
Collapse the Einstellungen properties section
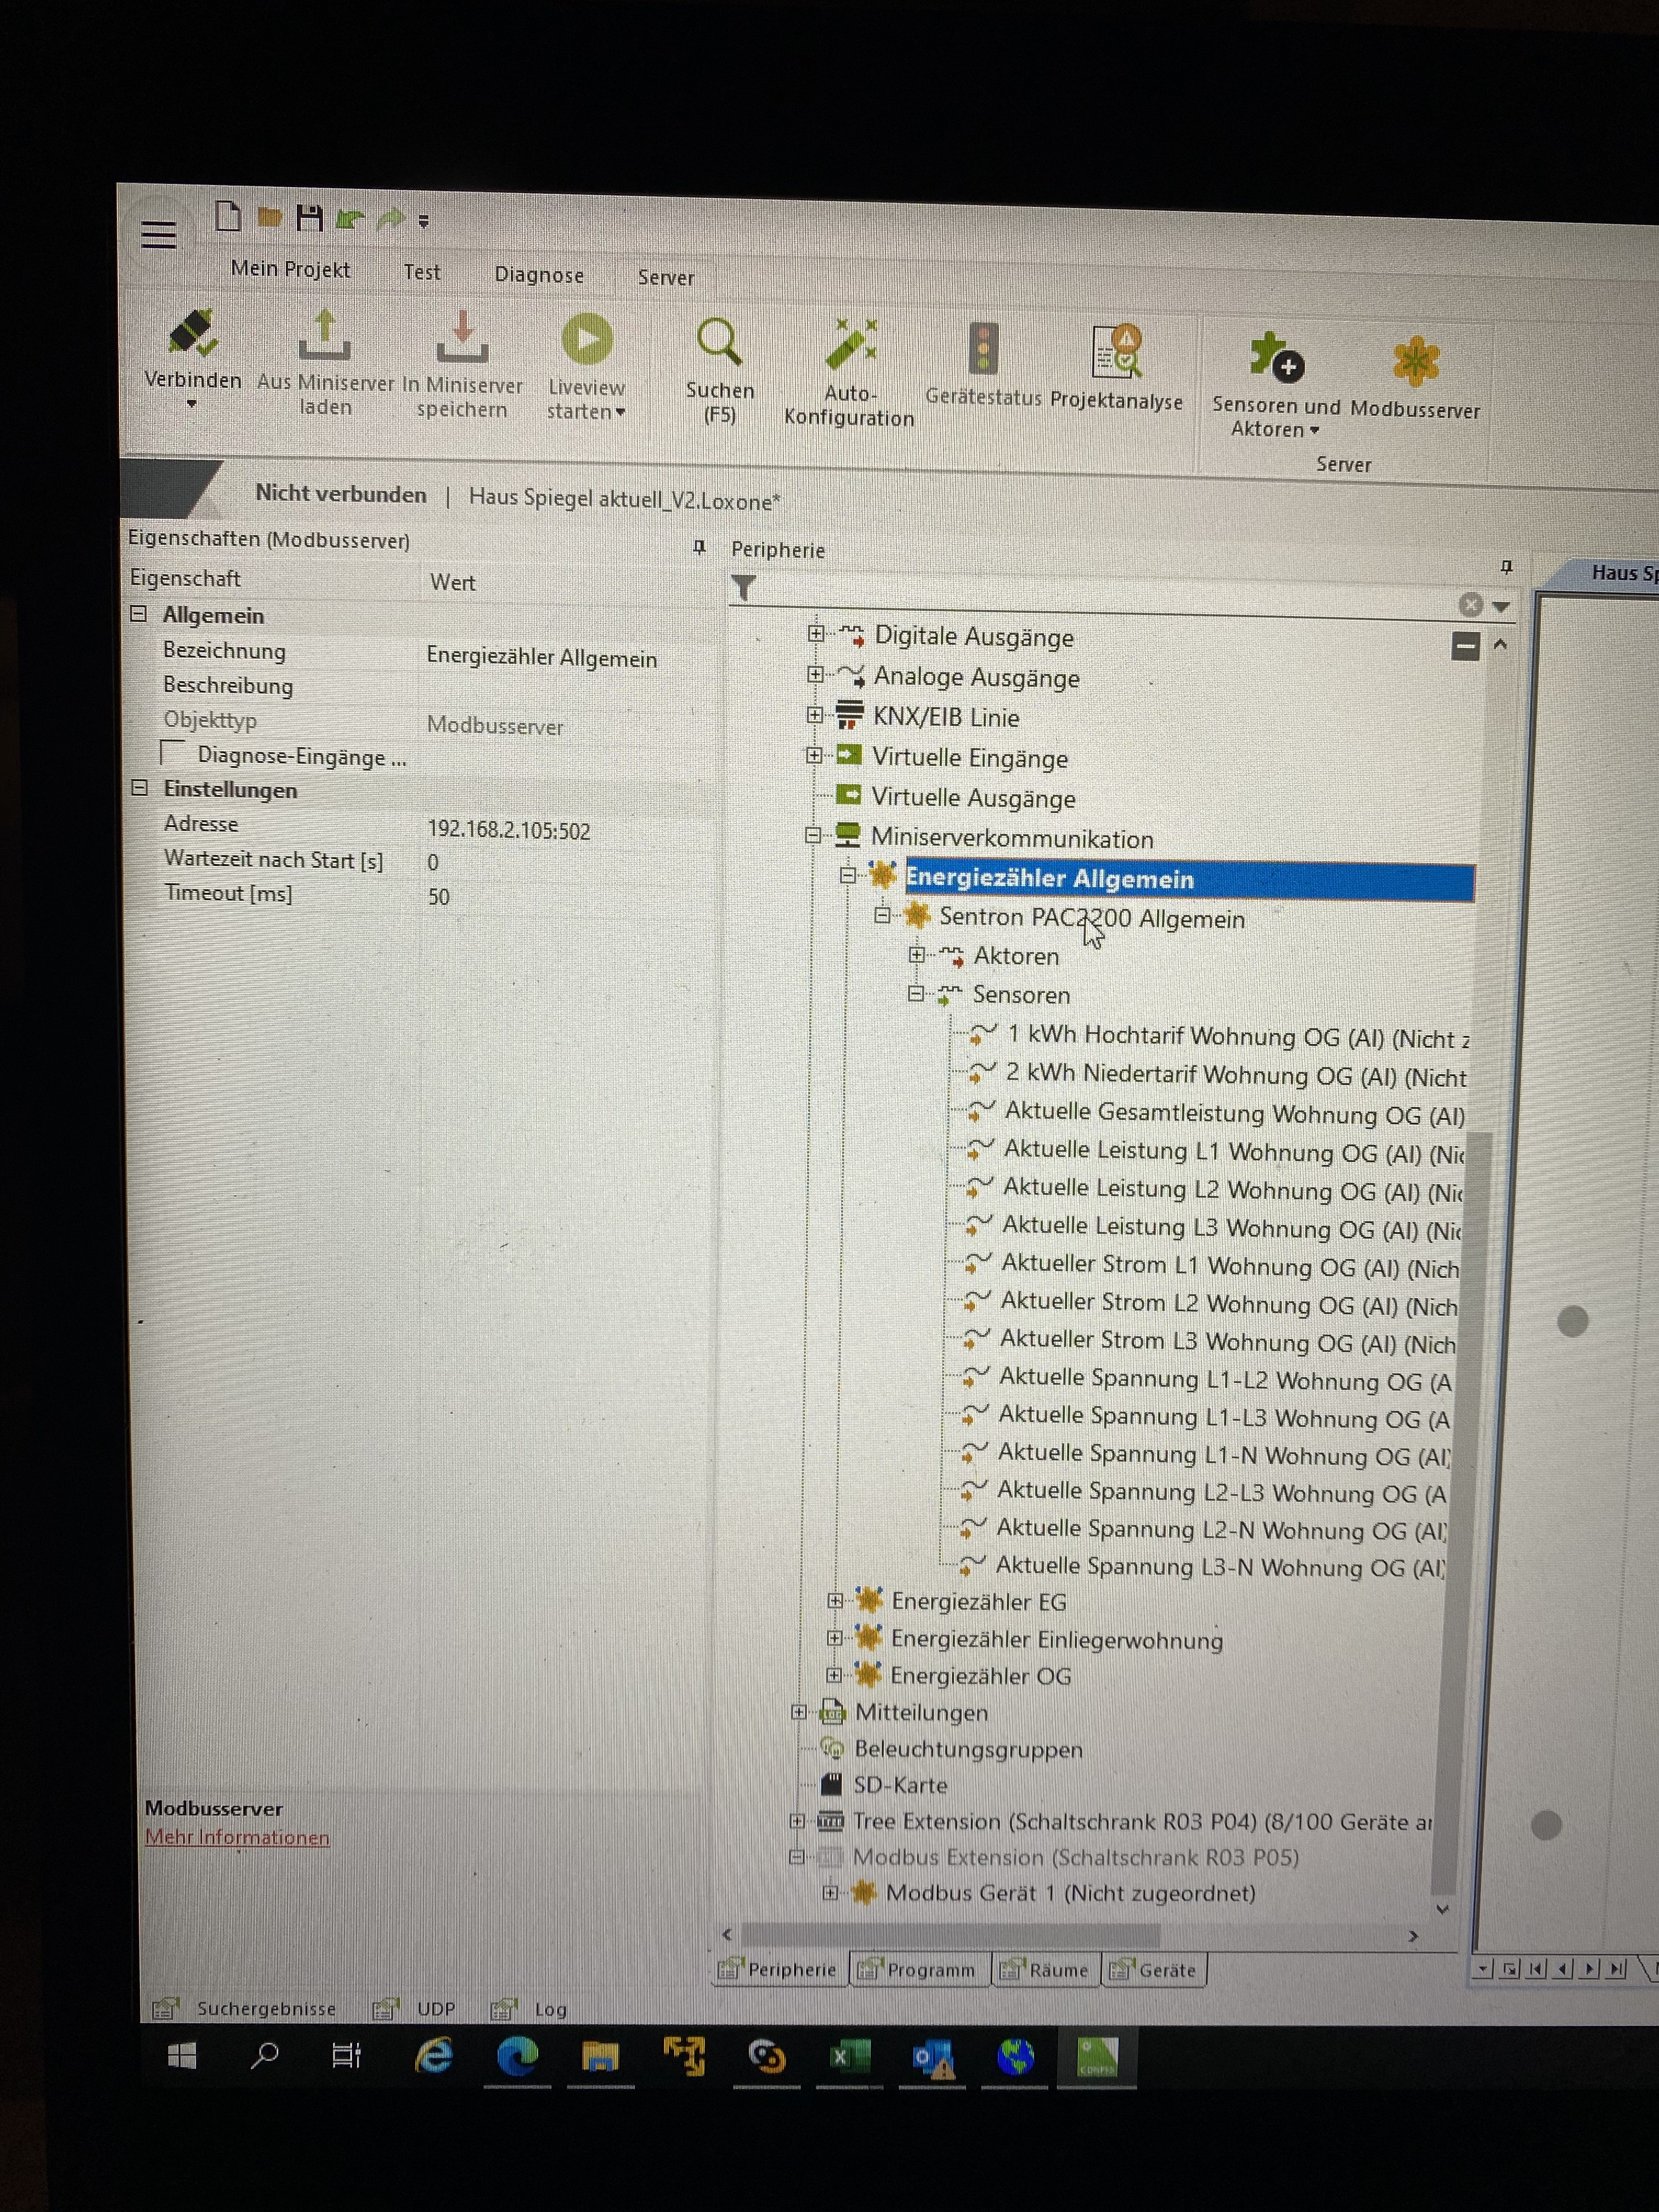click(x=140, y=788)
